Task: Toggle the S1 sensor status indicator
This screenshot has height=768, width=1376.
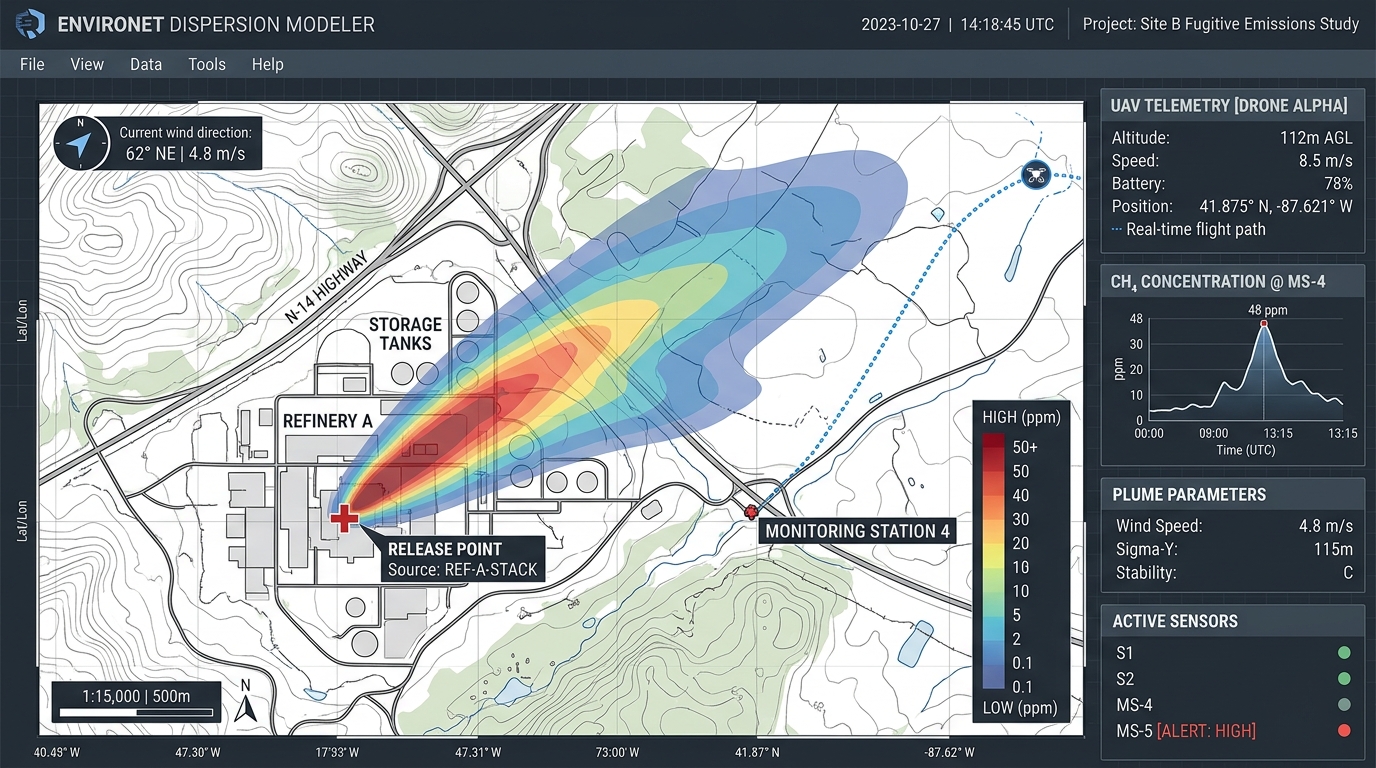Action: [x=1345, y=652]
